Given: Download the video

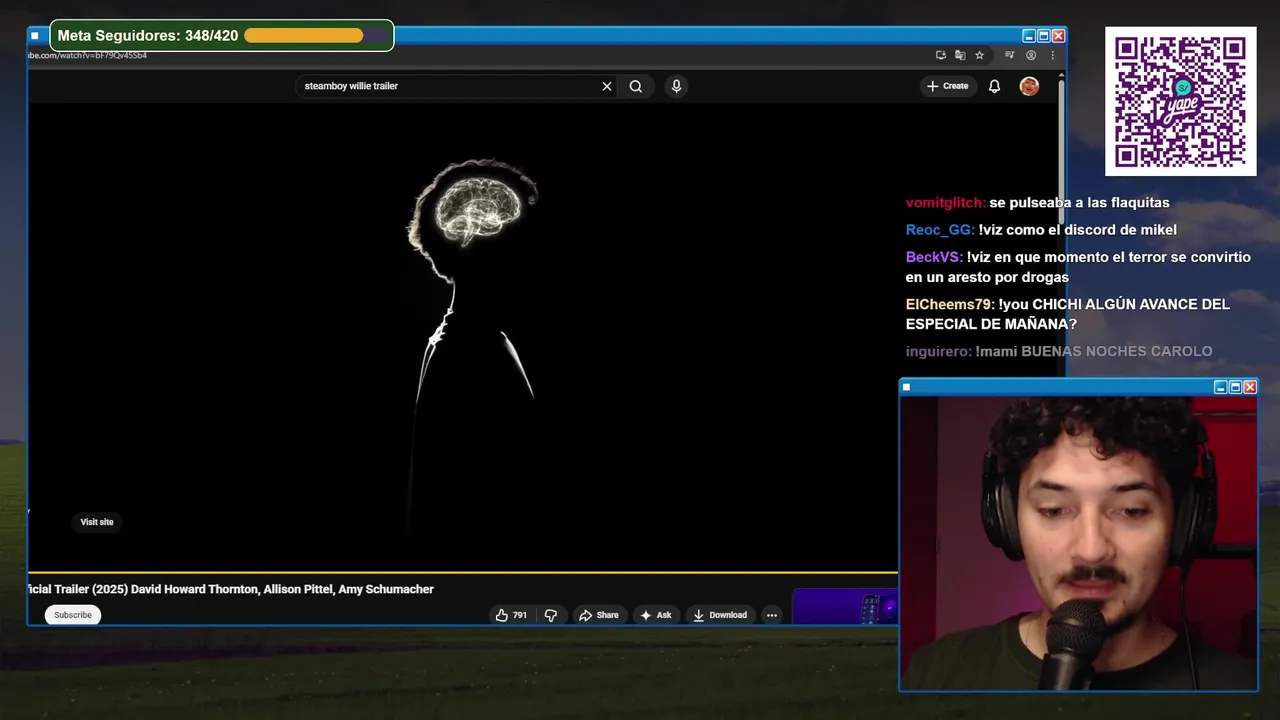Looking at the screenshot, I should point(720,615).
